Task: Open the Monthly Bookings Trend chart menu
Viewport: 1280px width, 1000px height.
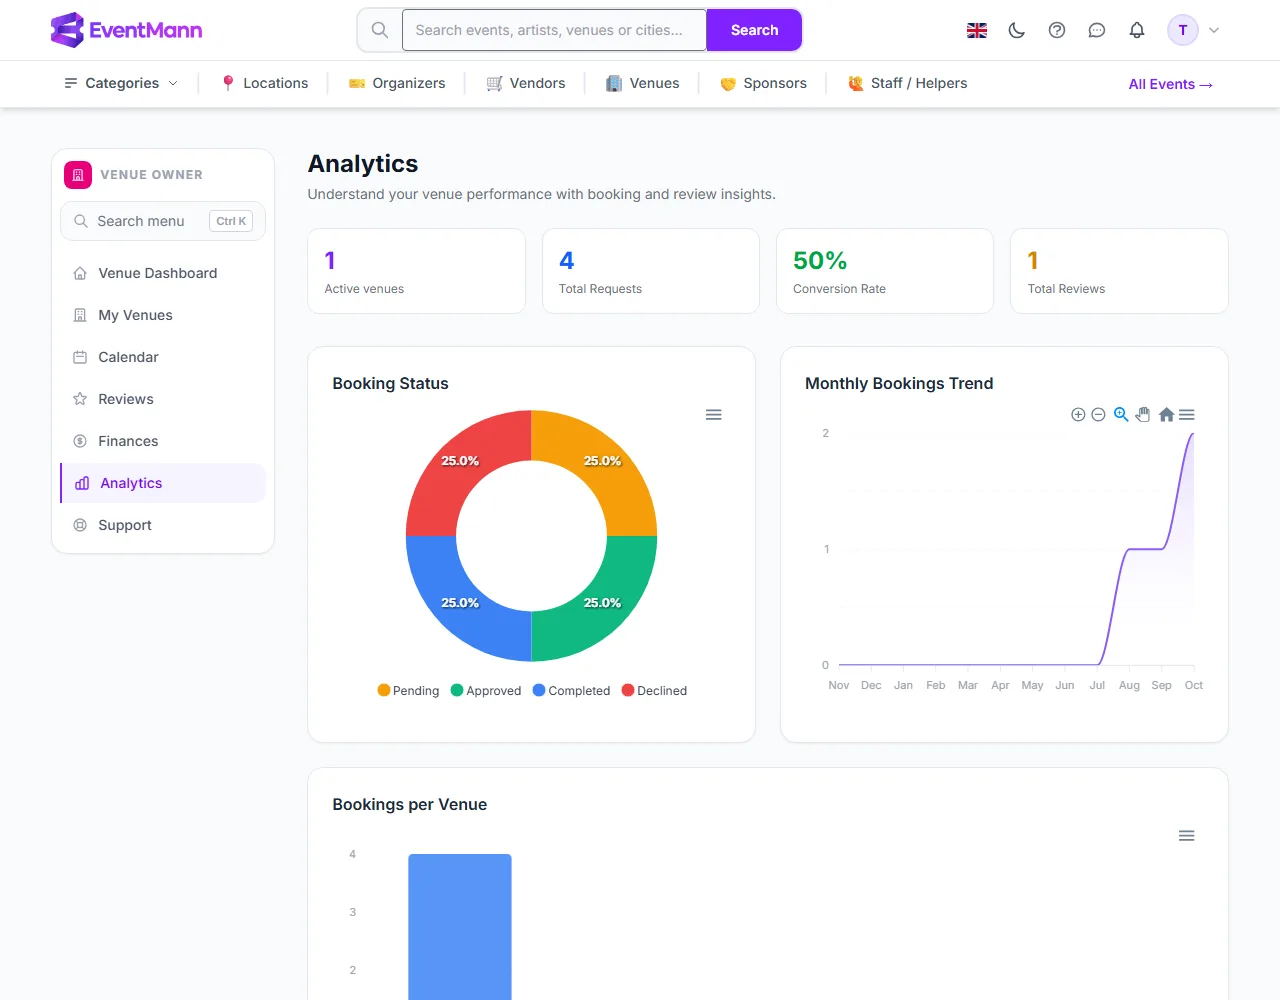Action: (x=1187, y=415)
